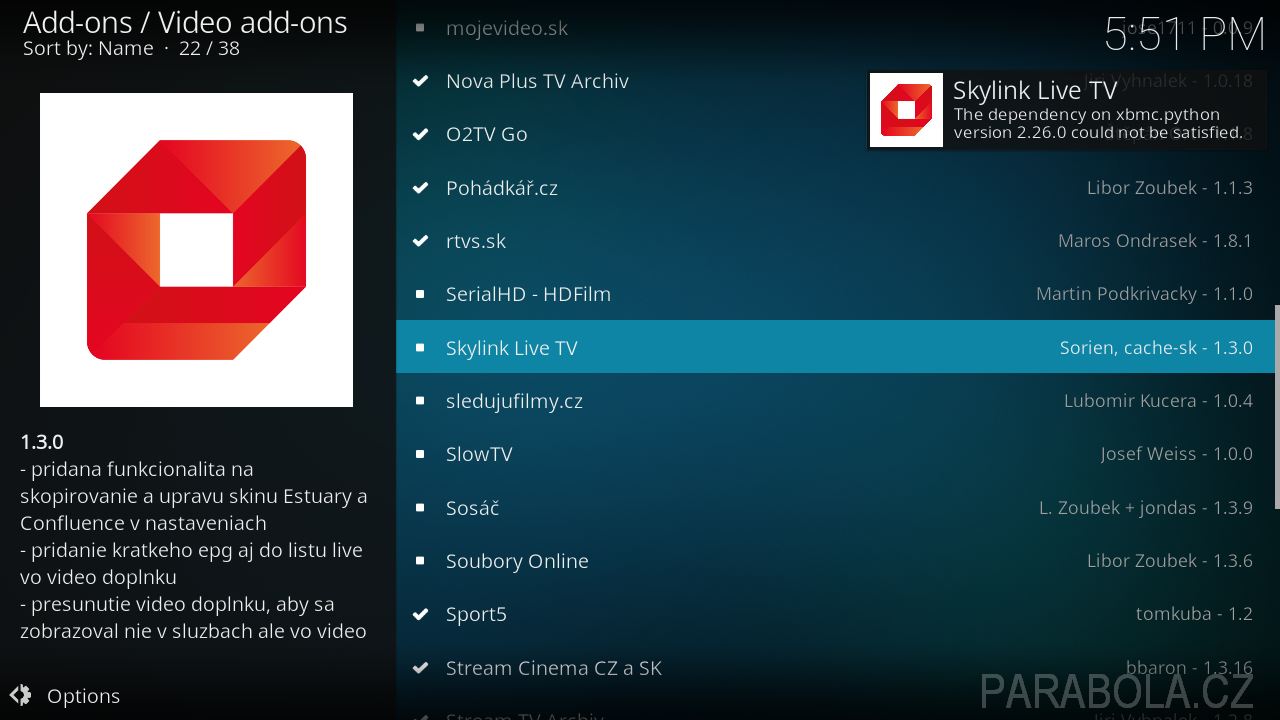Click the square bullet beside SlowTV
Viewport: 1280px width, 720px height.
pyautogui.click(x=421, y=454)
